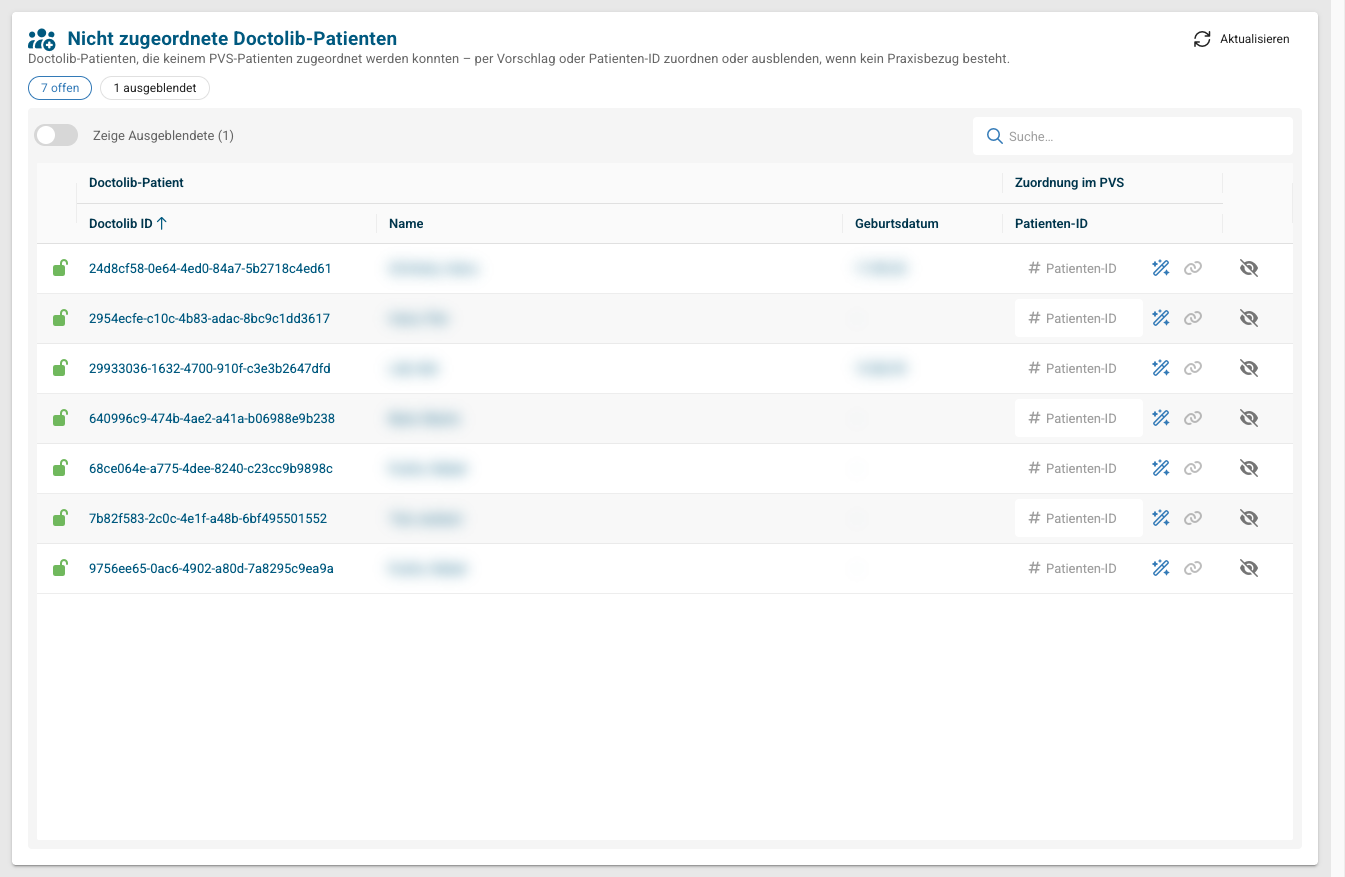Click Patienten-ID input in 29933036 row
The image size is (1345, 877).
click(x=1078, y=368)
